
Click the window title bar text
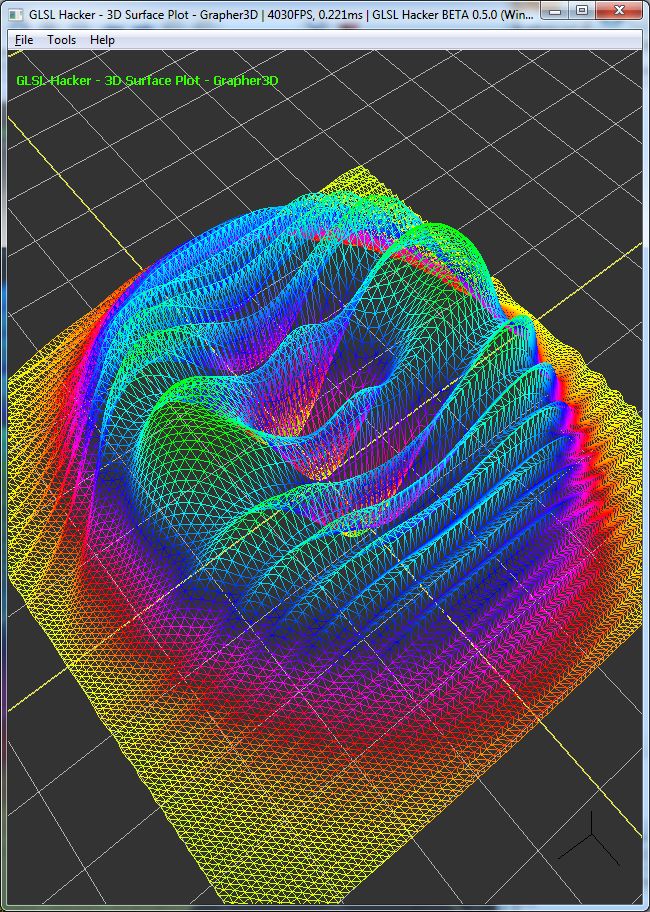click(281, 14)
